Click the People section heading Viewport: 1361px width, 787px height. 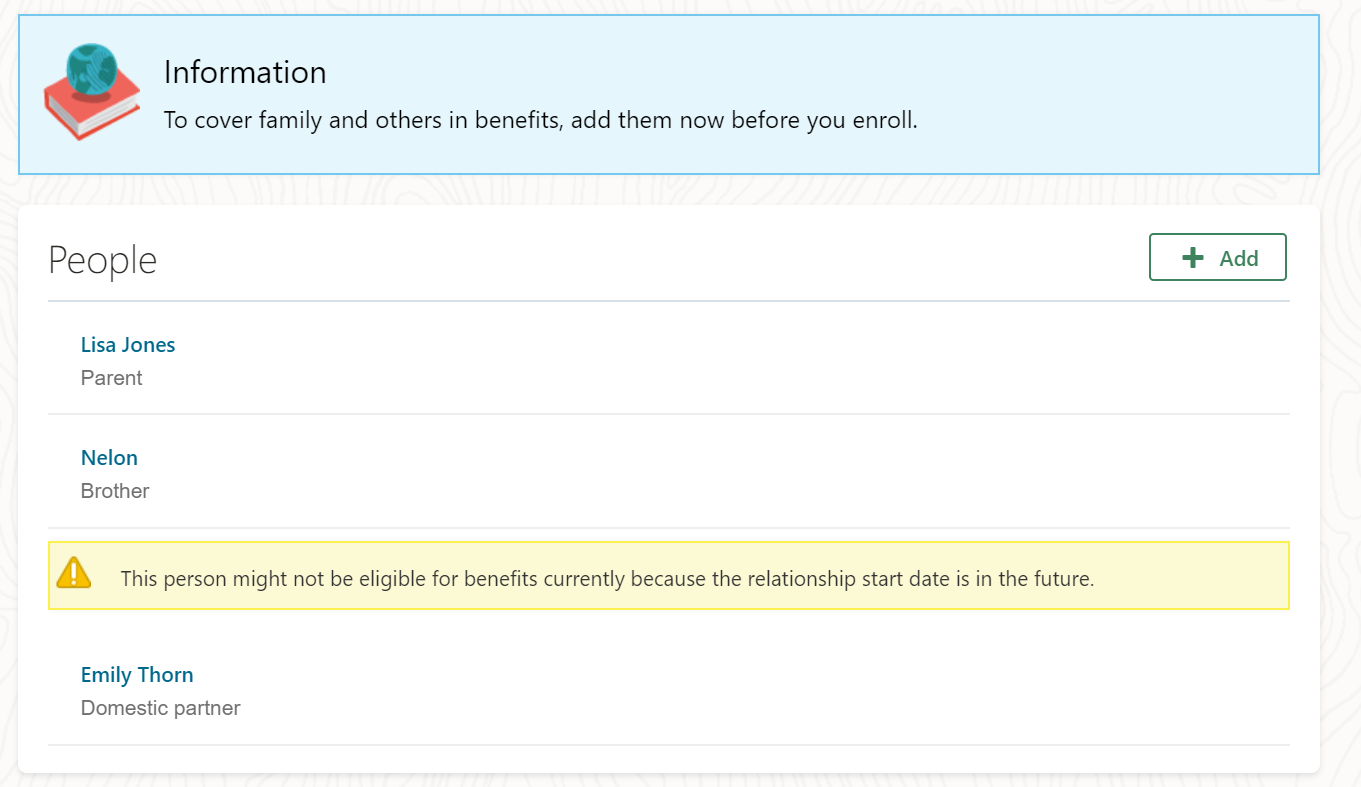point(103,260)
